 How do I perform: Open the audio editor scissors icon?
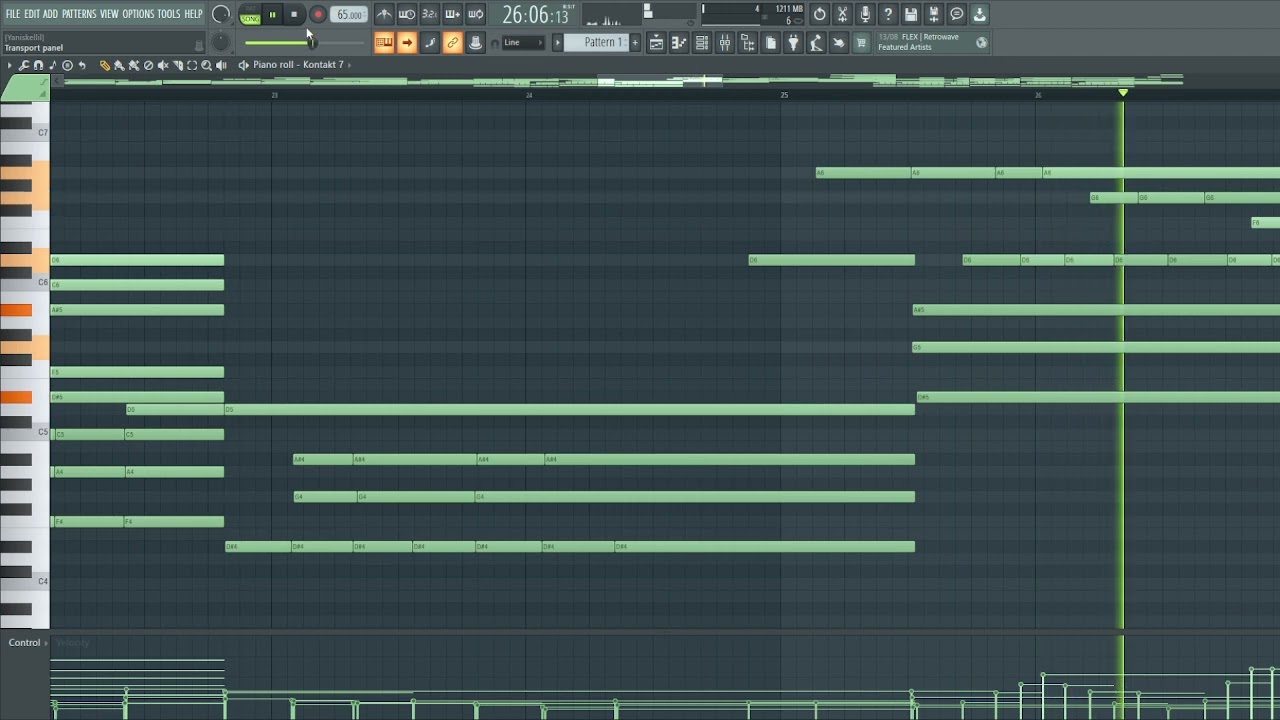(x=843, y=14)
